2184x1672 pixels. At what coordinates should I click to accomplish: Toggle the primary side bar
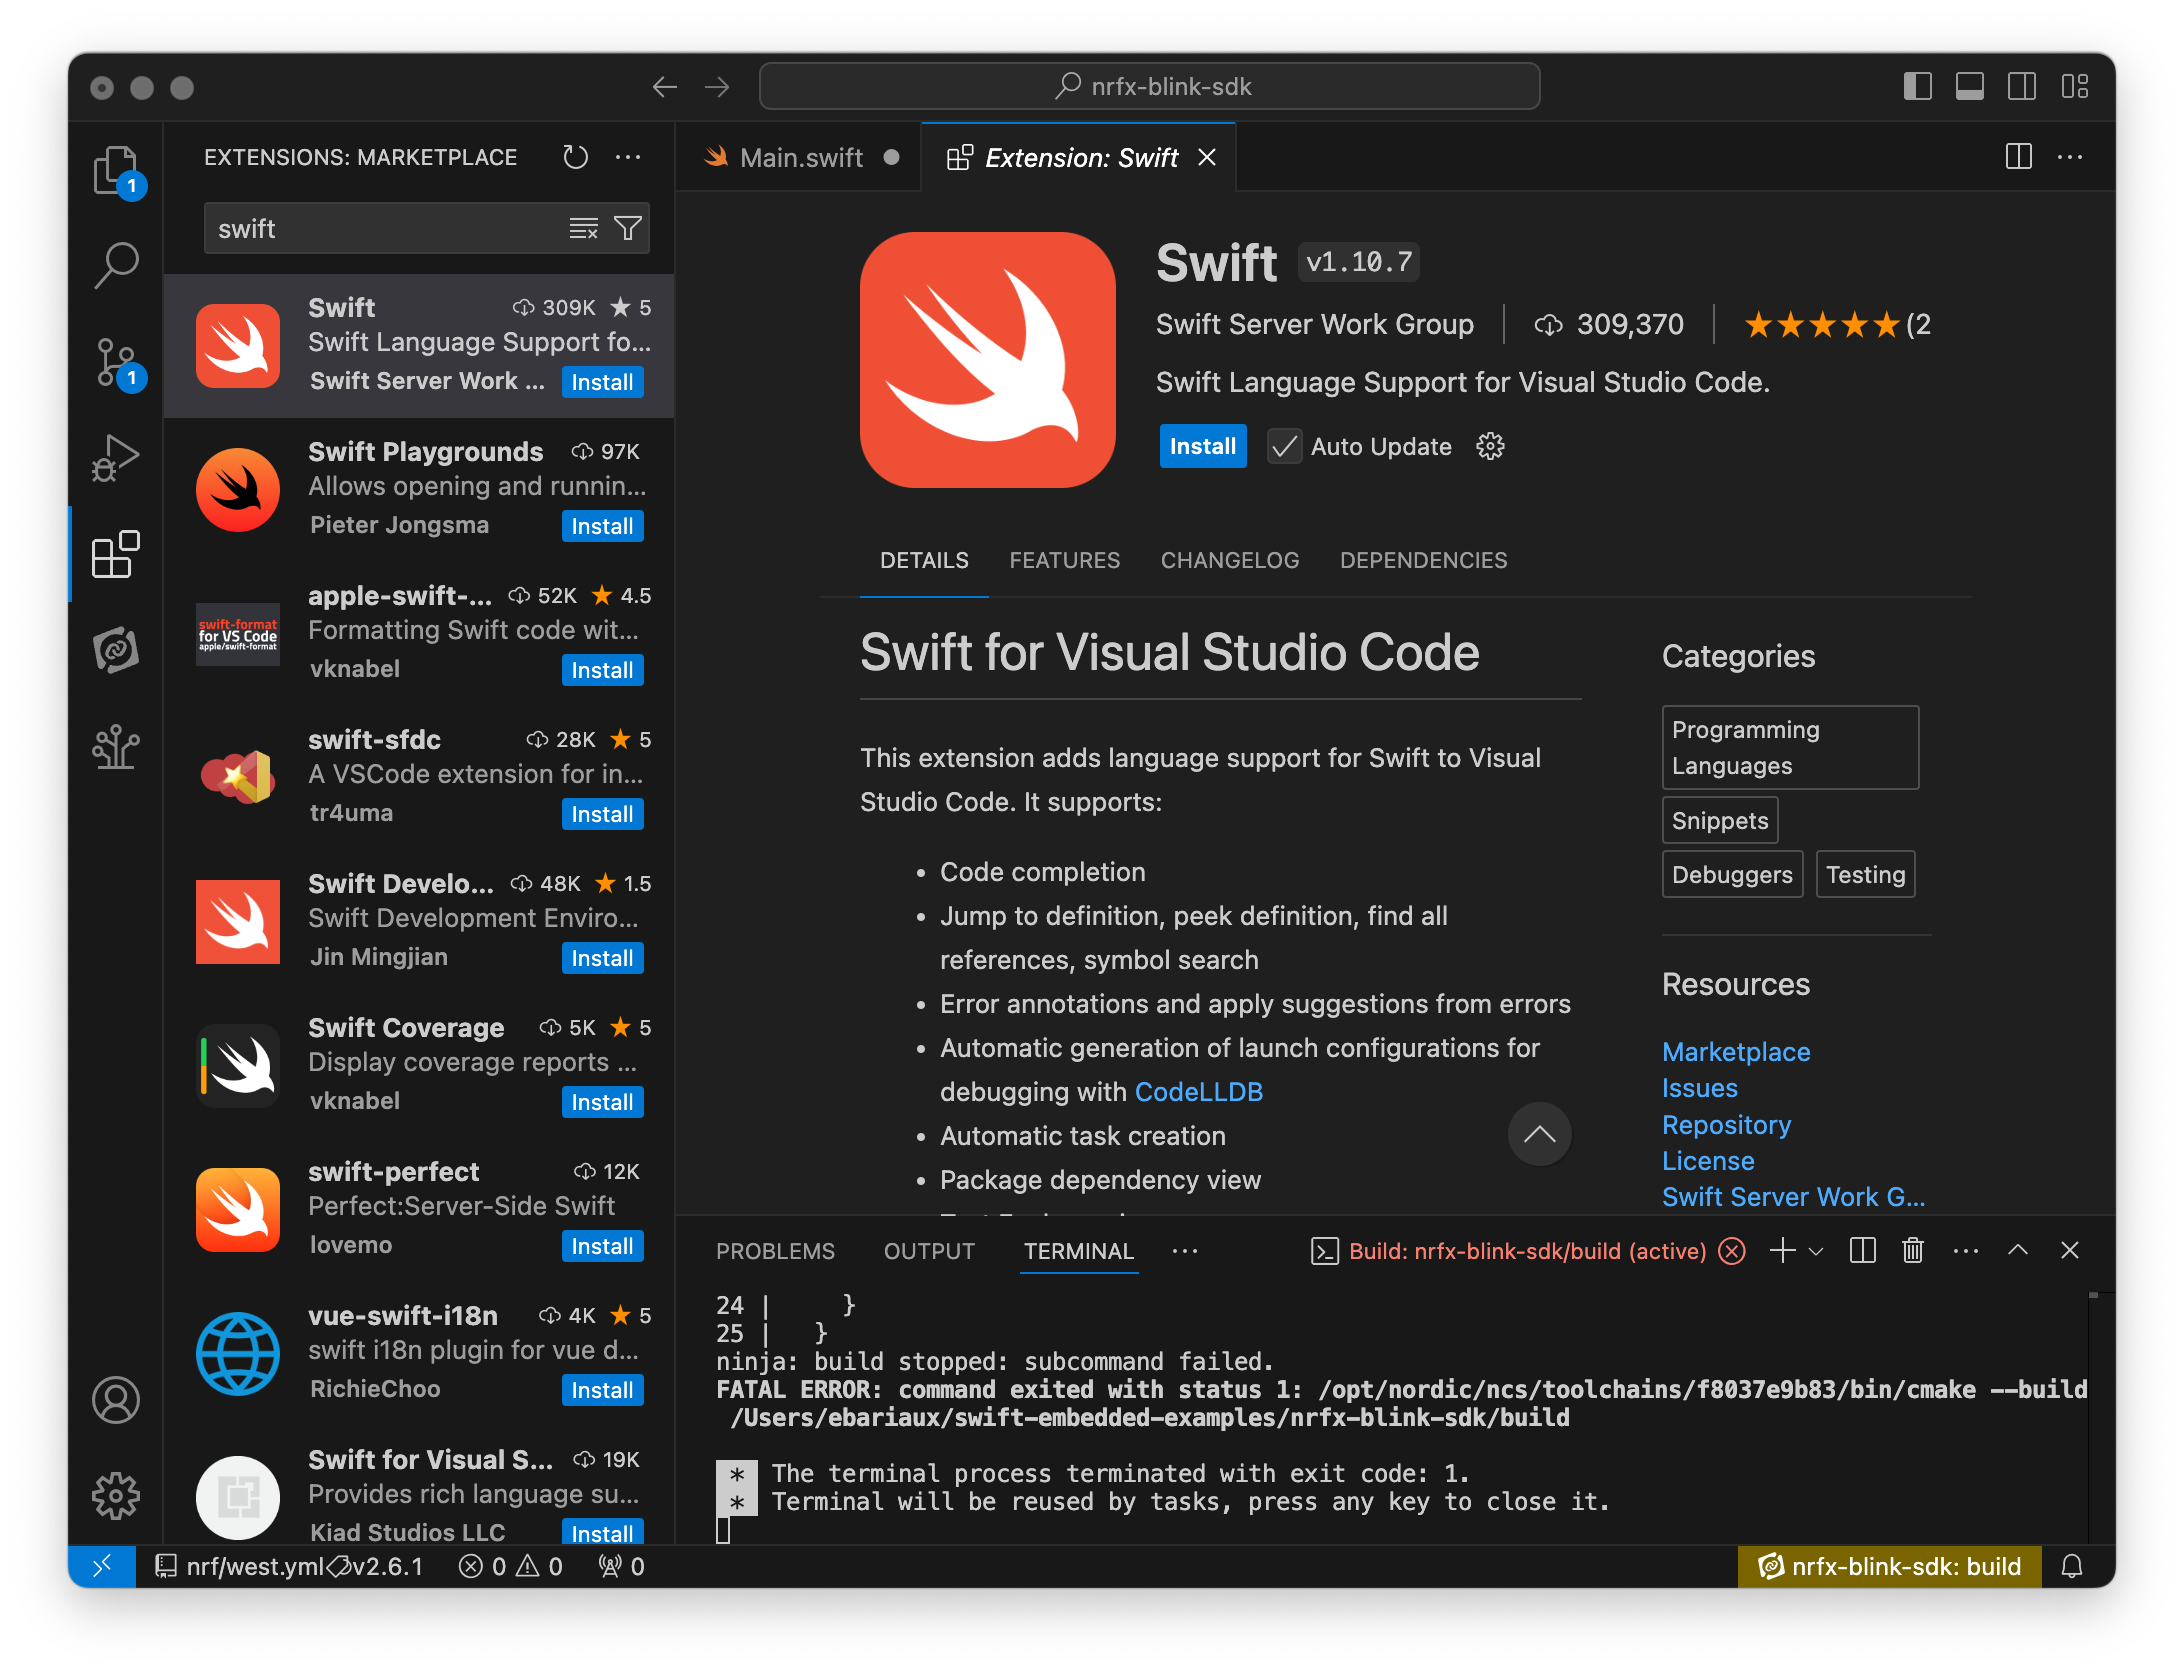[1917, 87]
